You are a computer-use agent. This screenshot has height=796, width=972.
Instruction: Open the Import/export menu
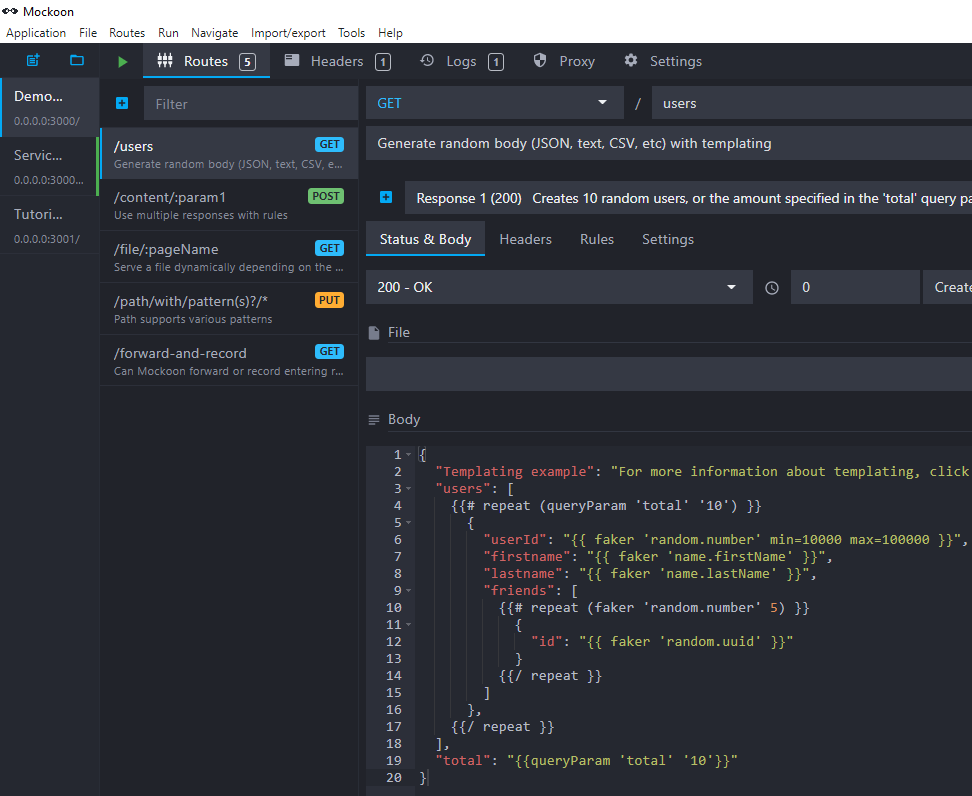coord(288,32)
